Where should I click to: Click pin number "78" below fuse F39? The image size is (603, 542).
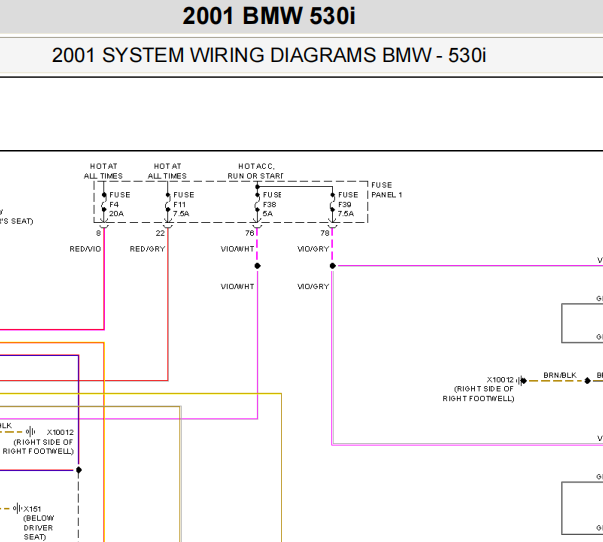pos(325,233)
